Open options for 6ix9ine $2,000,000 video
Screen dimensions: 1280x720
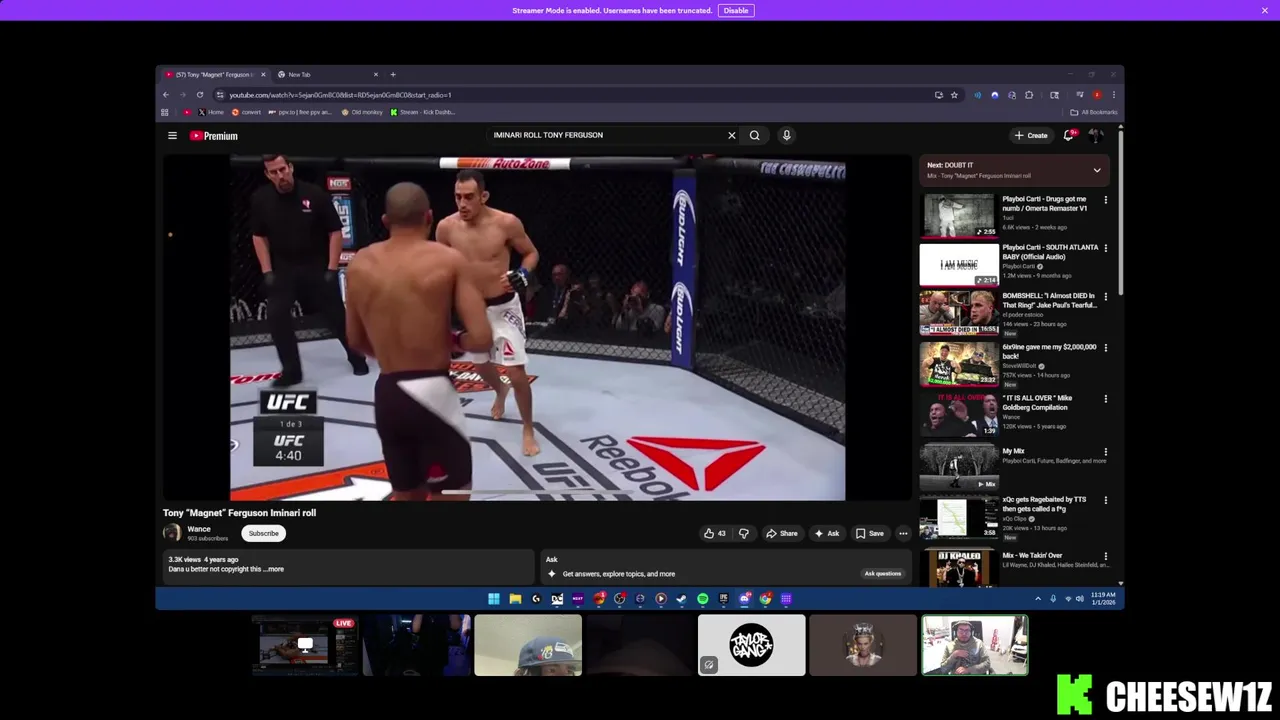[x=1105, y=348]
